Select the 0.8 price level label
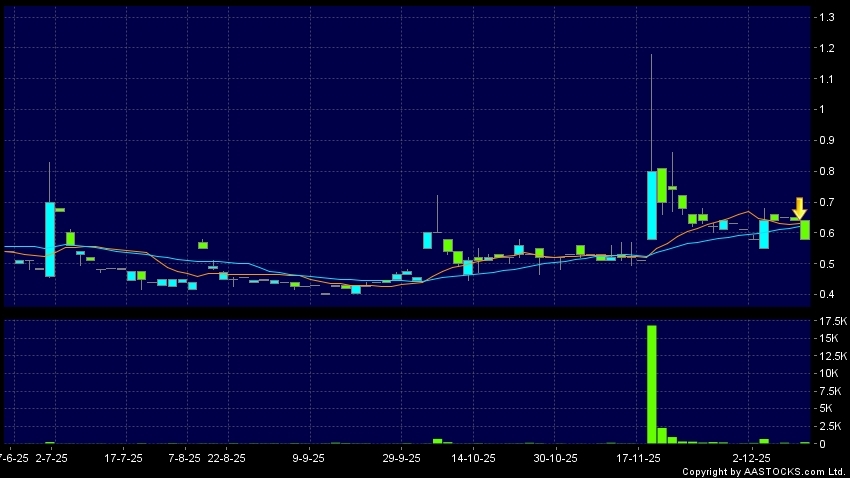This screenshot has height=478, width=850. [x=826, y=172]
